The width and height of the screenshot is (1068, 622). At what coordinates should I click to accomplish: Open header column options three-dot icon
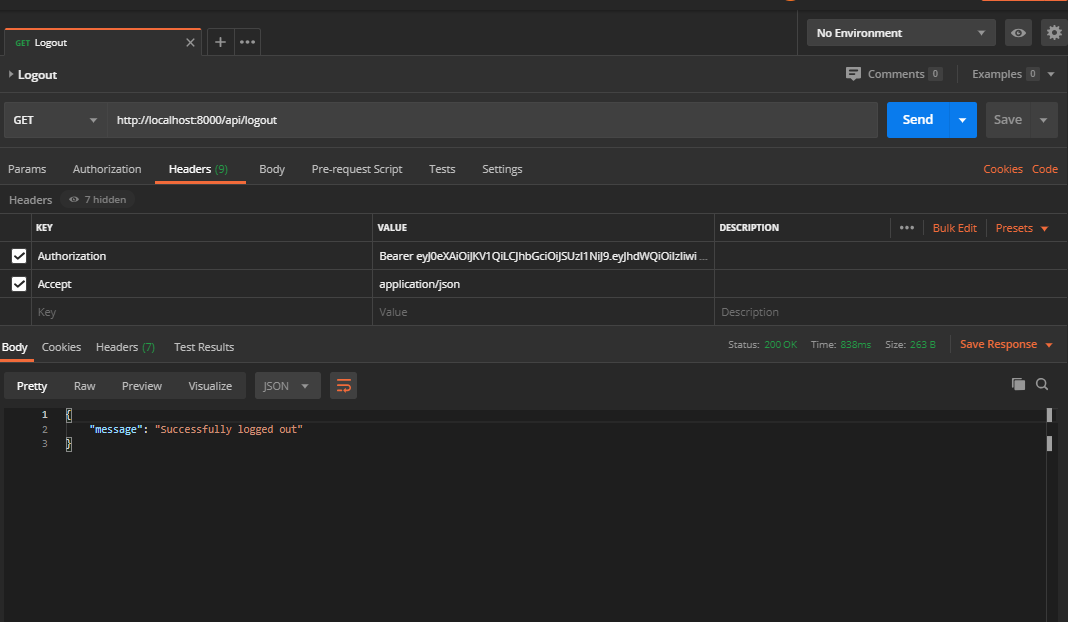pyautogui.click(x=907, y=228)
